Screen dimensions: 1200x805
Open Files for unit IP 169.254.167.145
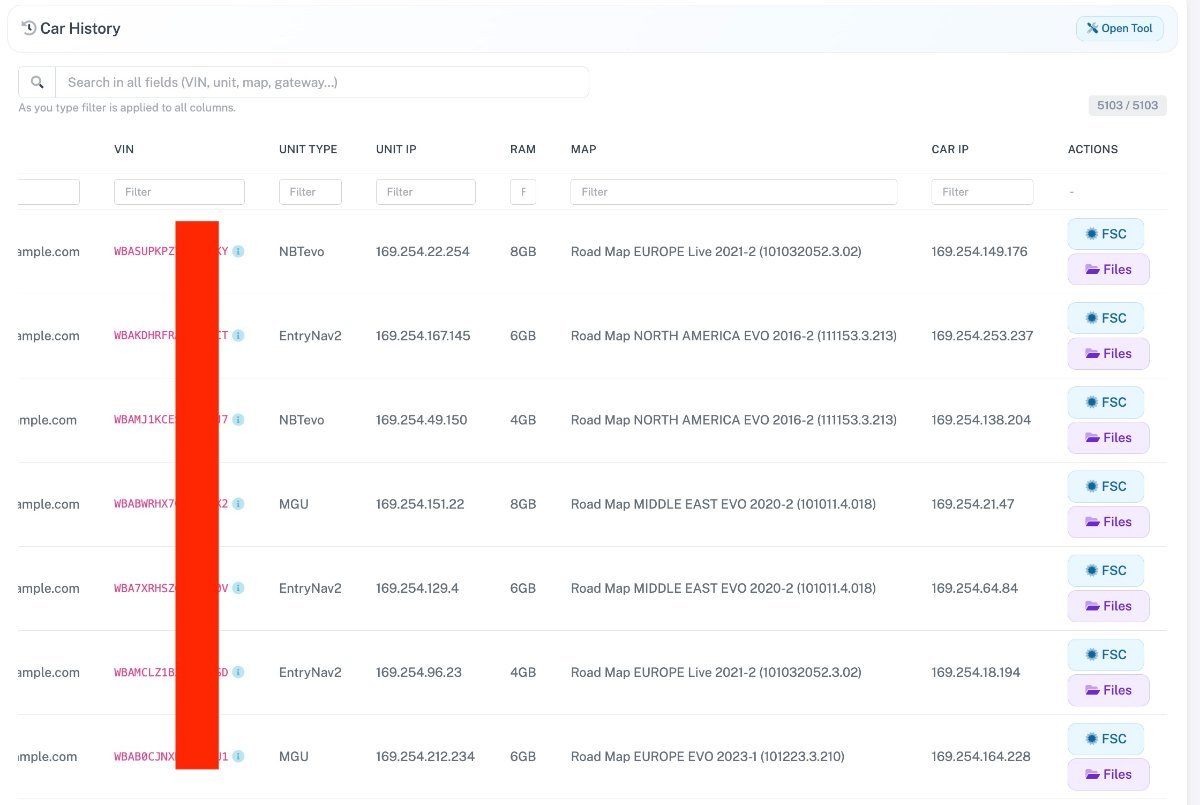1108,353
